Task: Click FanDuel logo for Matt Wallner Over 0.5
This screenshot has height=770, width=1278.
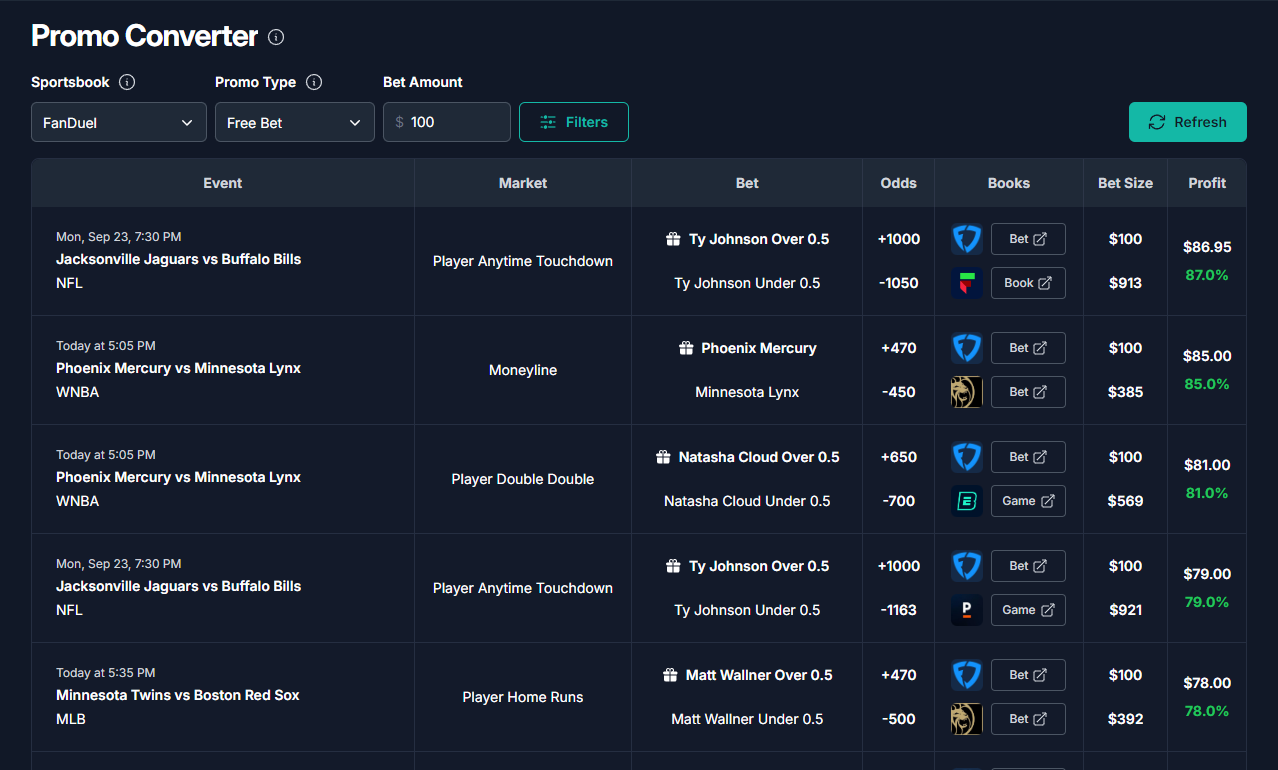Action: 967,675
